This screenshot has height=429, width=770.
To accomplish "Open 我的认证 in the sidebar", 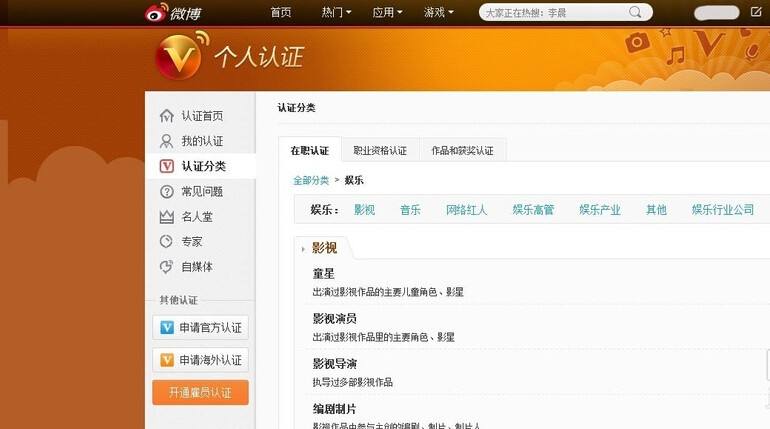I will (200, 141).
